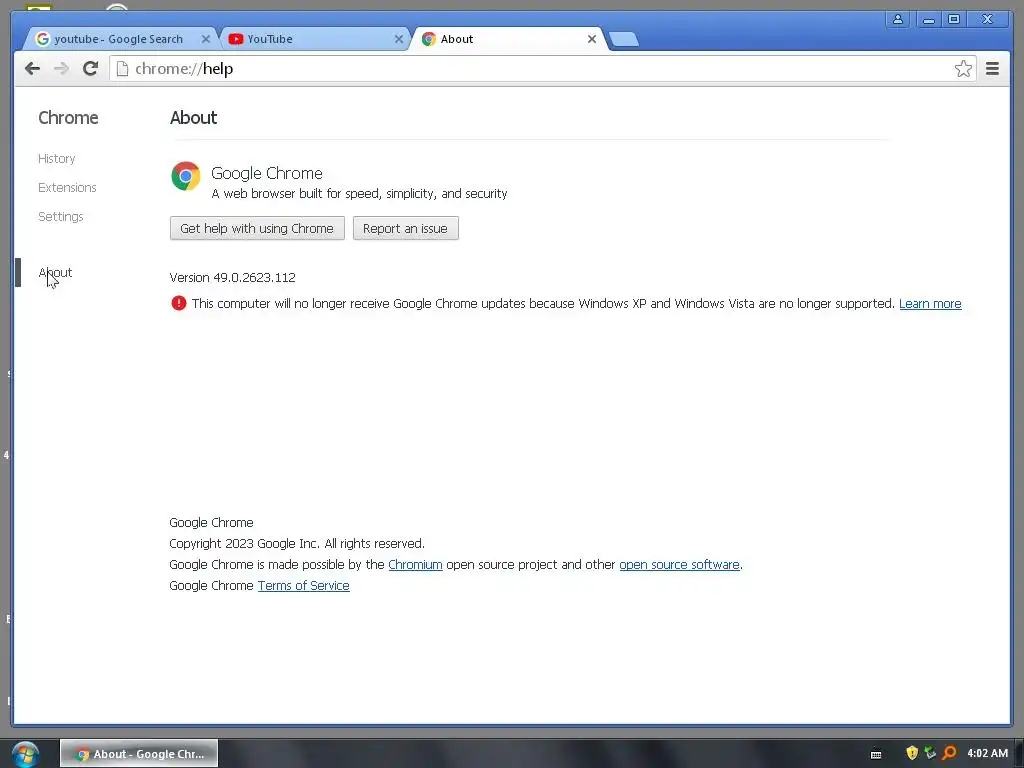Viewport: 1024px width, 768px height.
Task: Open the Terms of Service link
Action: coord(304,586)
